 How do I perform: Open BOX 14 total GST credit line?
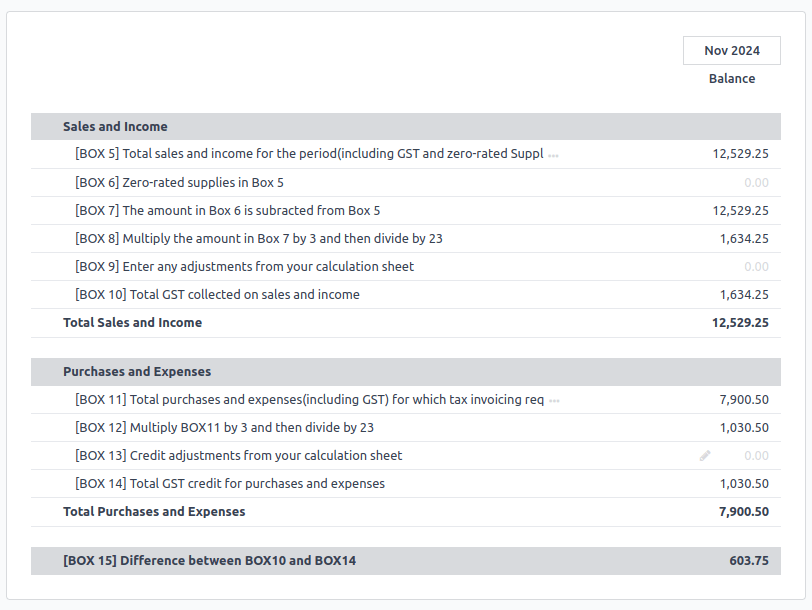[x=230, y=484]
